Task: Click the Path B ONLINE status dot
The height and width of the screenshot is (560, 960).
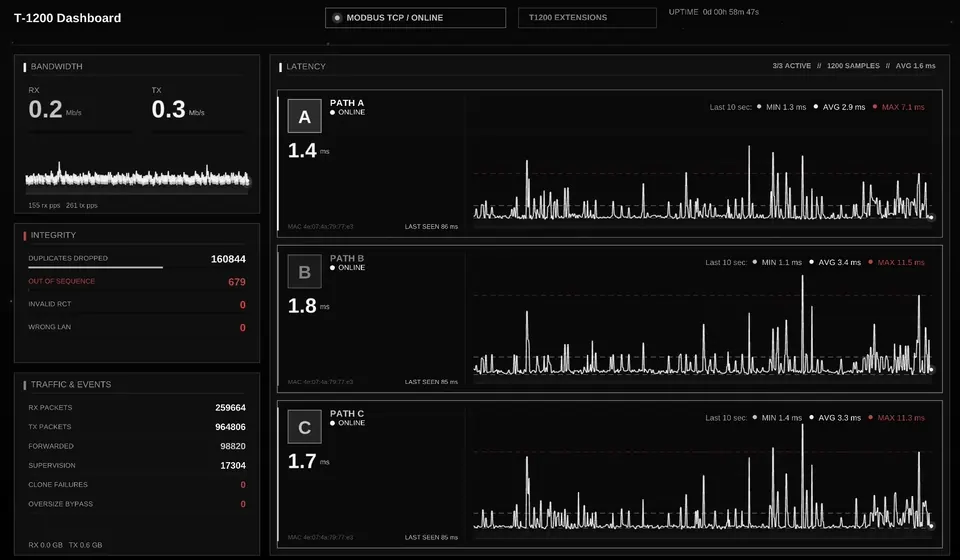Action: click(332, 268)
